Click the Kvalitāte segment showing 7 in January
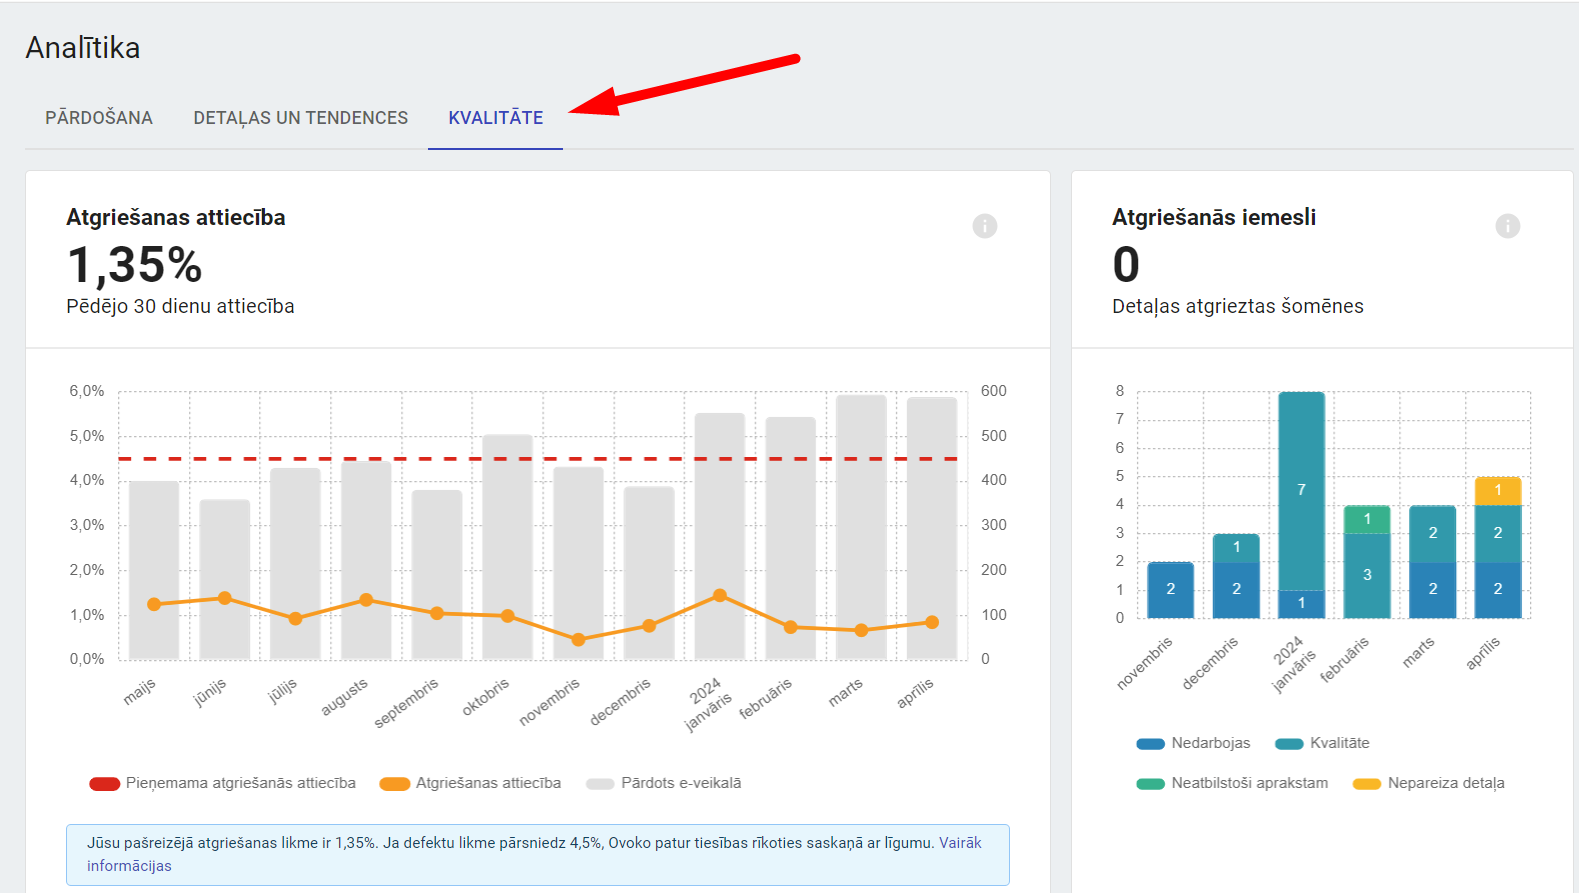Viewport: 1579px width, 893px height. click(1301, 490)
